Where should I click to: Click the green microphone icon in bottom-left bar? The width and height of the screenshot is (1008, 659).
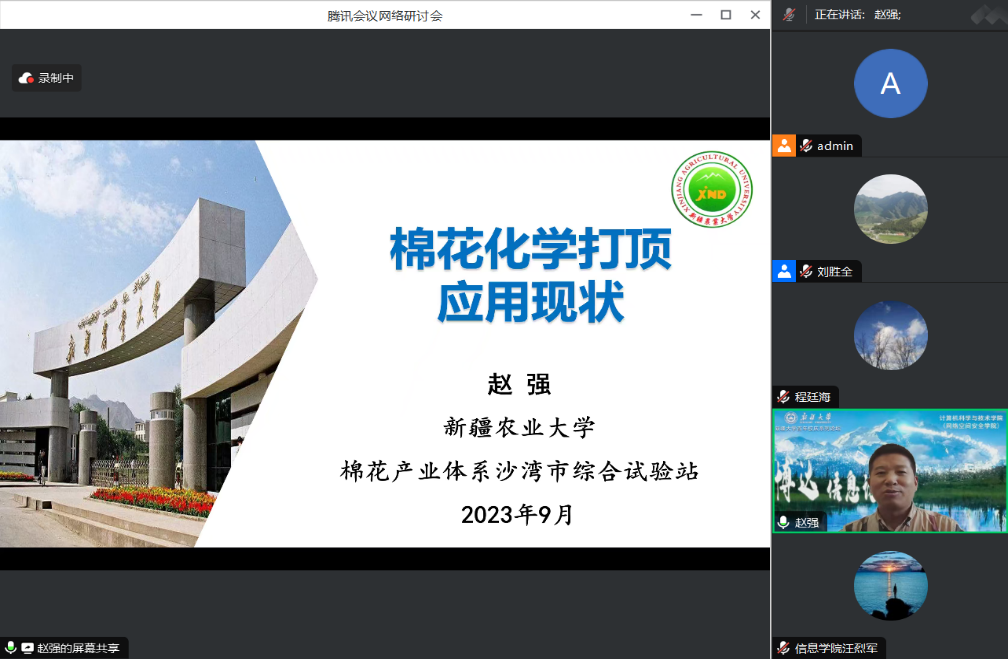point(10,648)
